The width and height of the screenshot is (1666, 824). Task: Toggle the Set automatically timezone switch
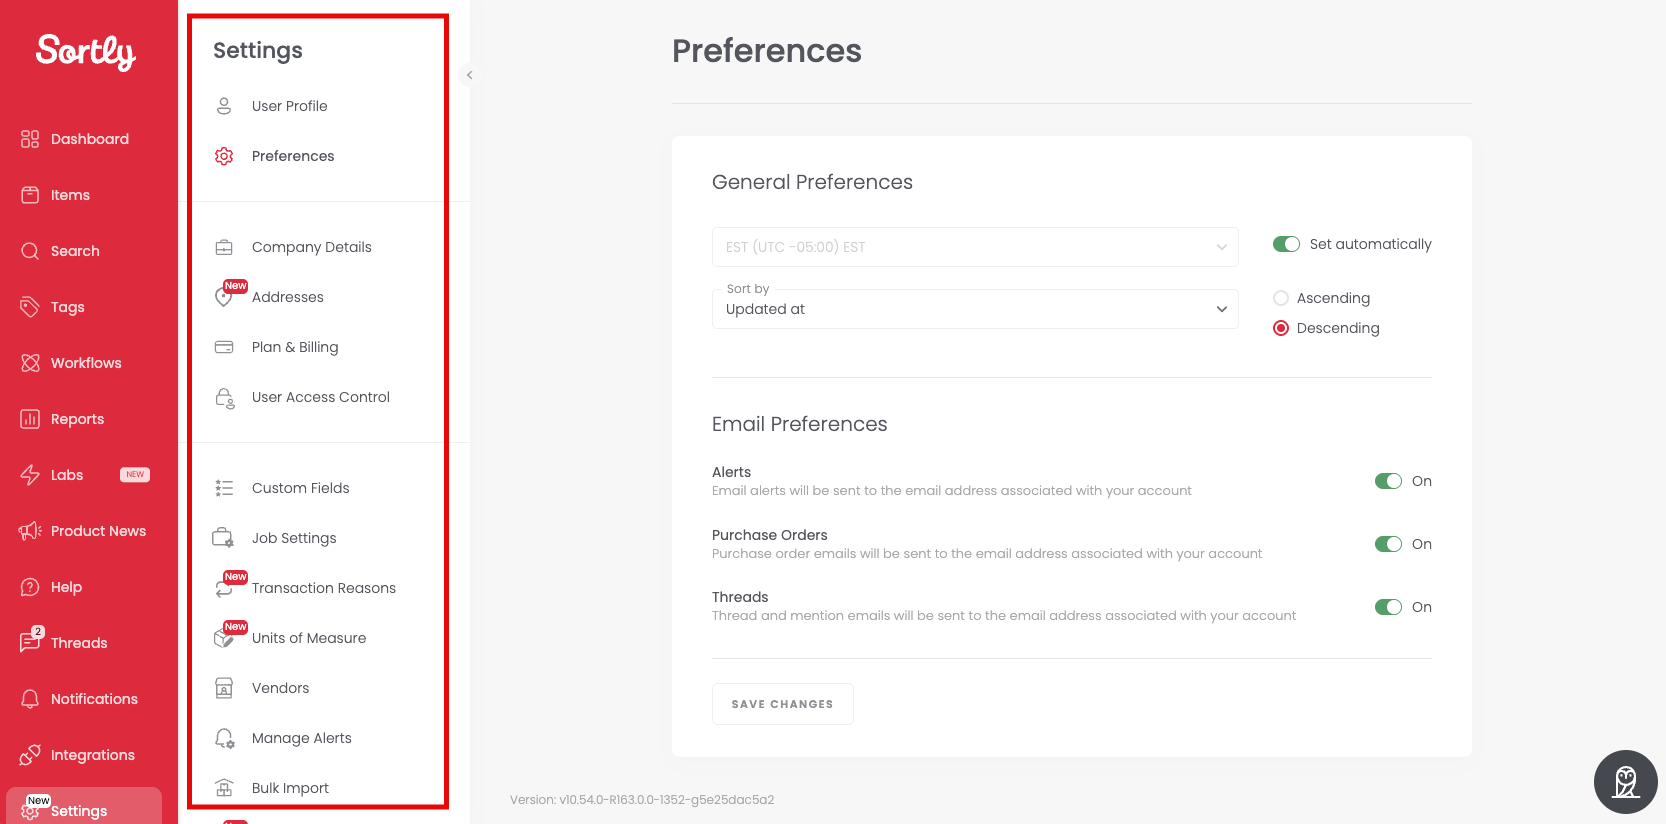click(1286, 244)
